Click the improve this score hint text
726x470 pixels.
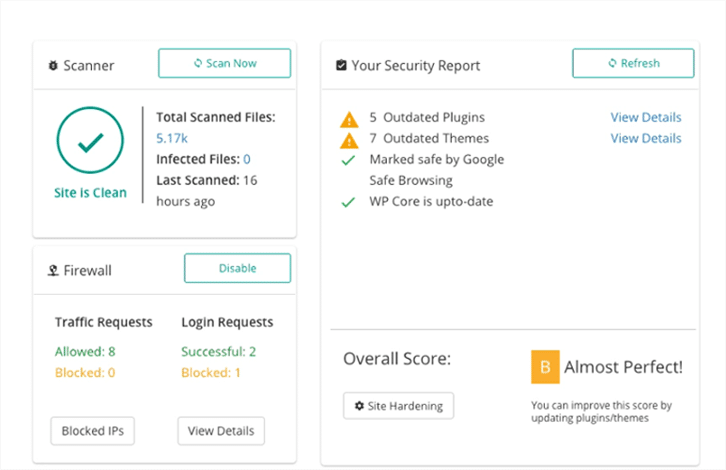[x=601, y=412]
